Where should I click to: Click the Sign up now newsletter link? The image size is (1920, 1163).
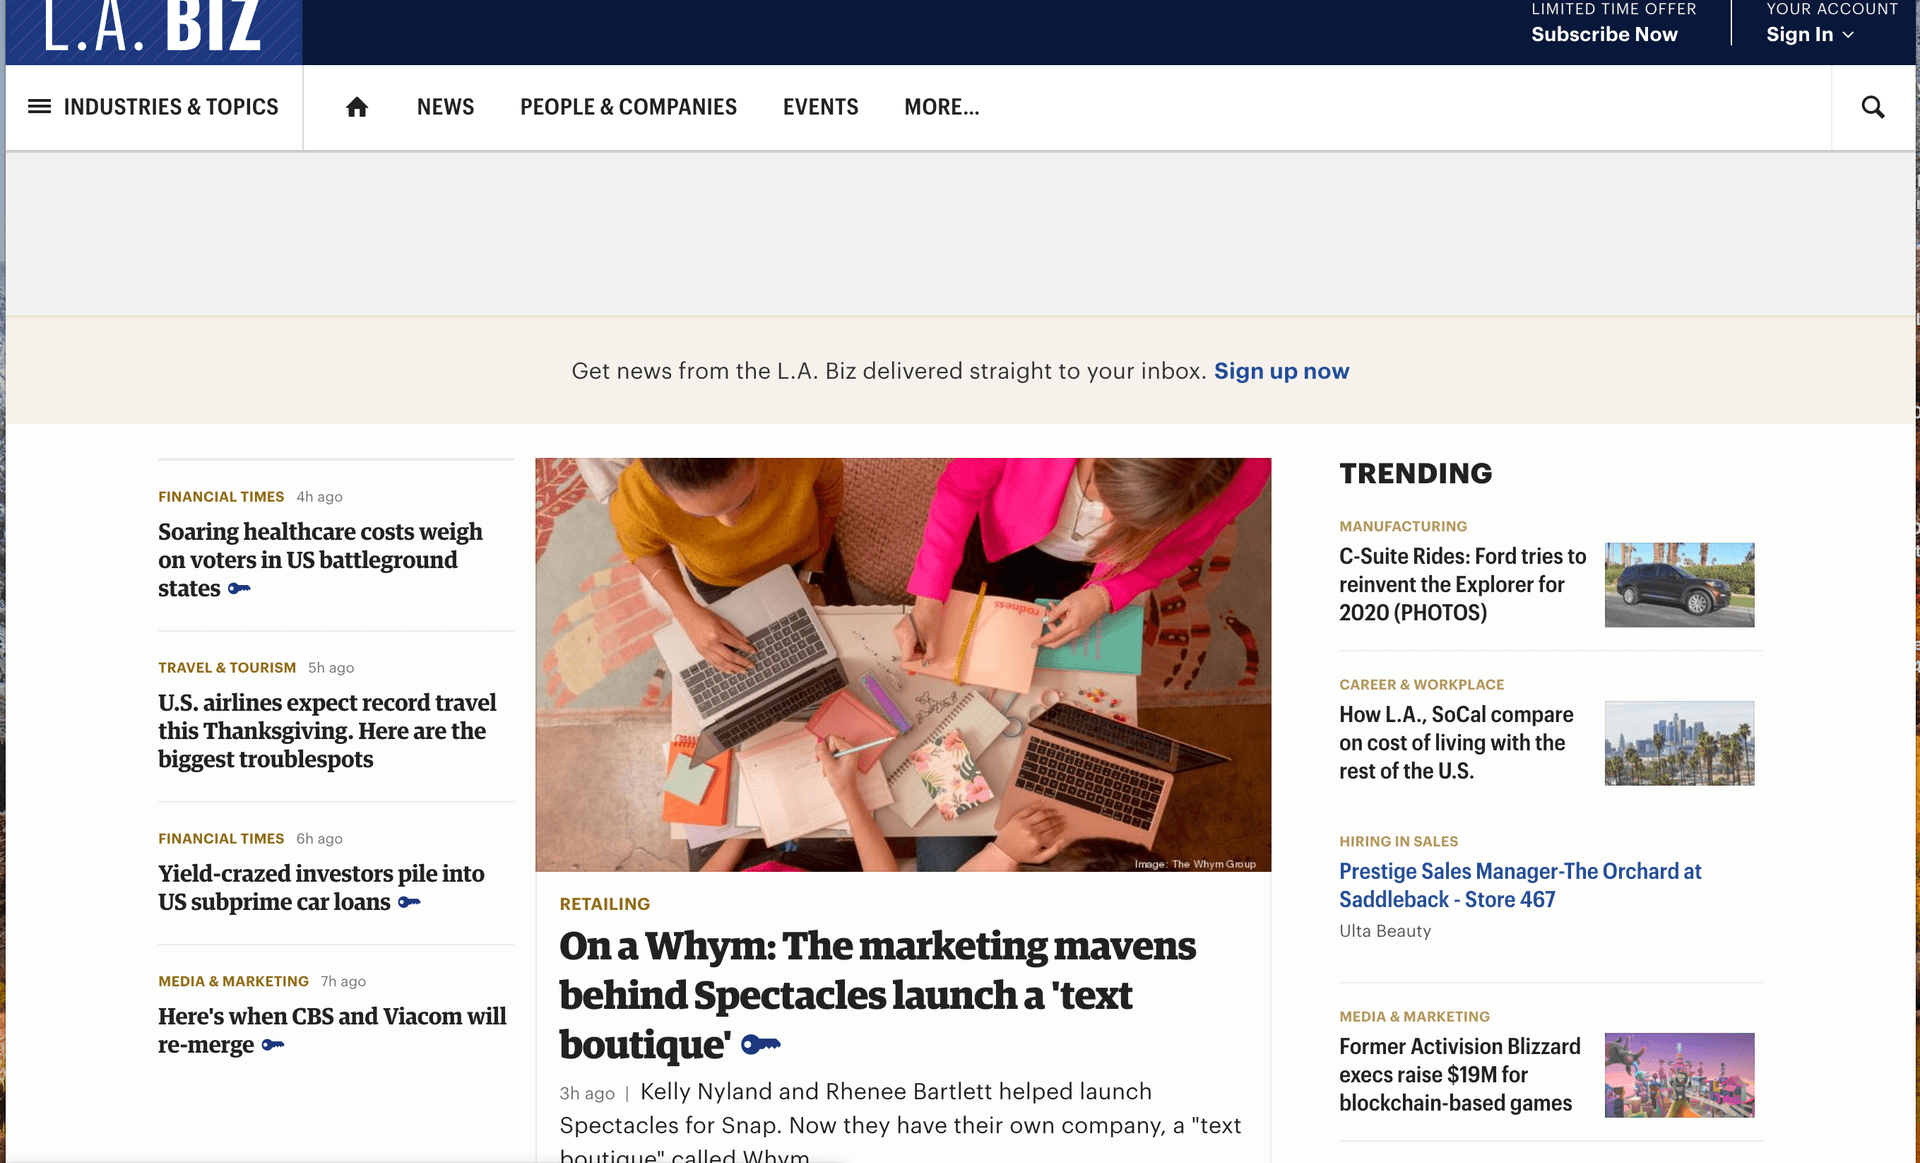click(x=1281, y=371)
